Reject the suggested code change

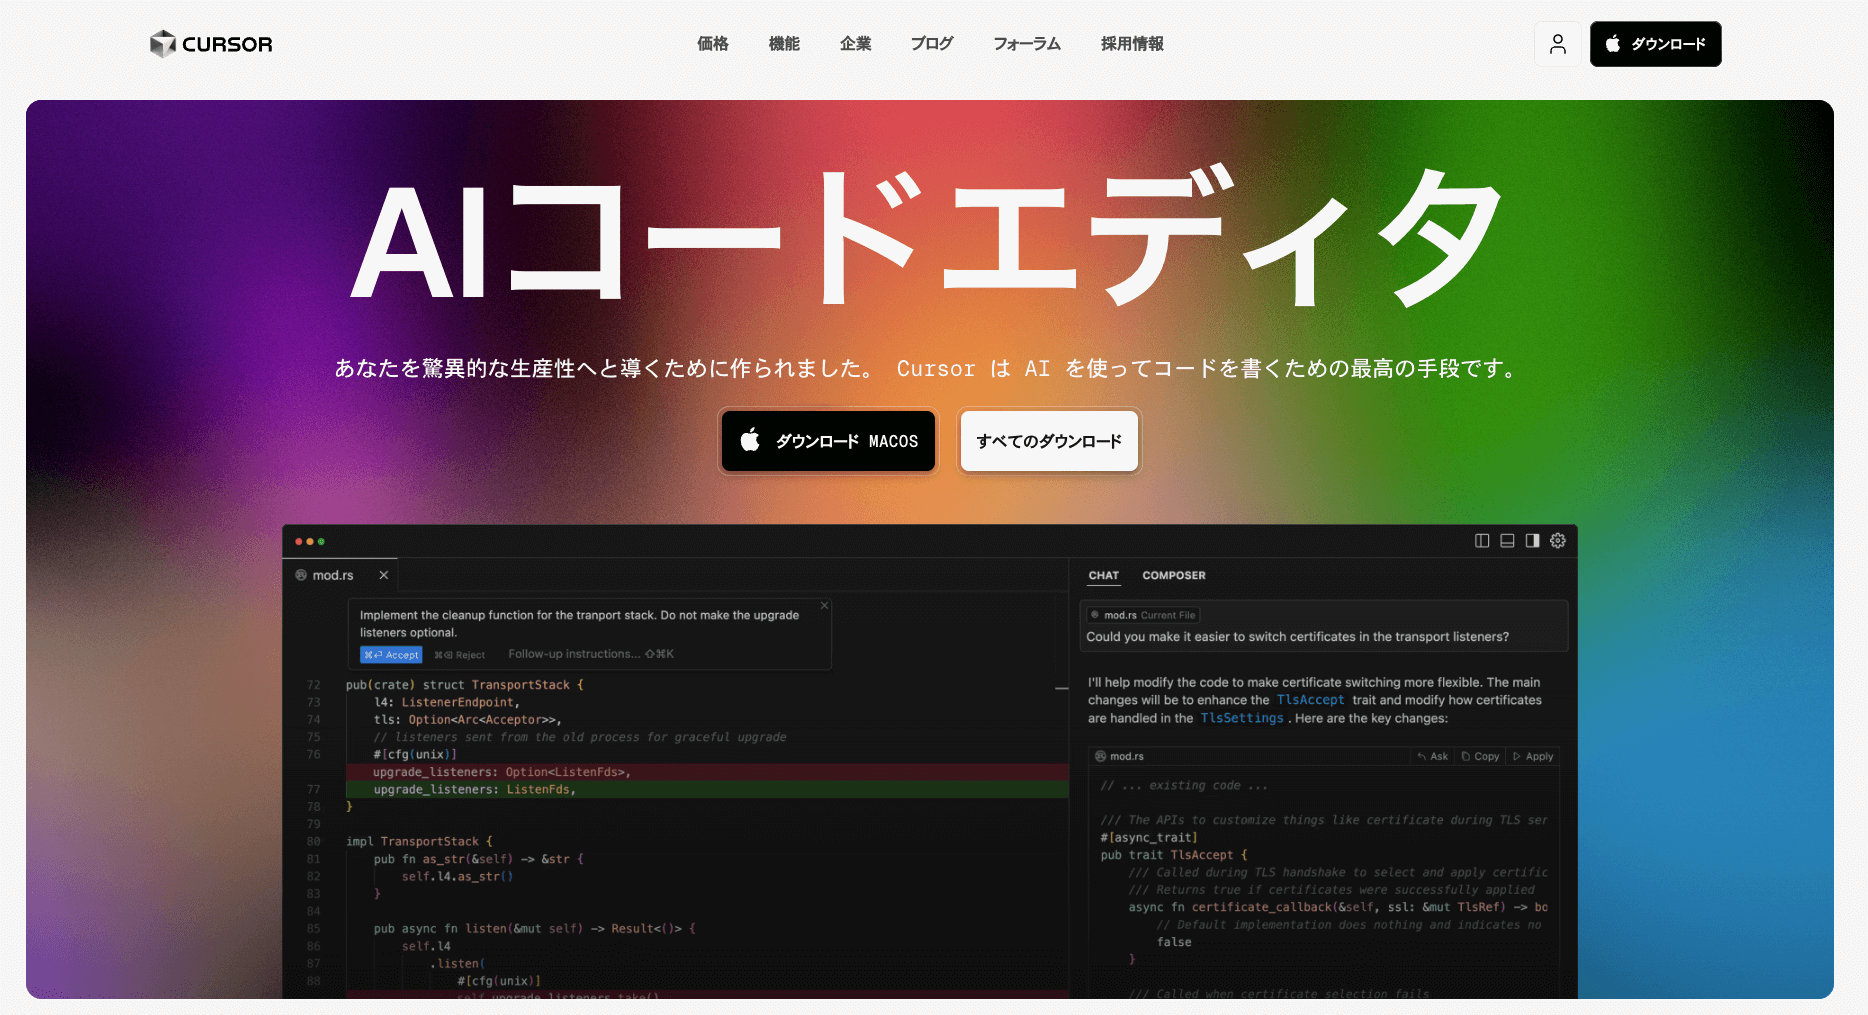(460, 655)
